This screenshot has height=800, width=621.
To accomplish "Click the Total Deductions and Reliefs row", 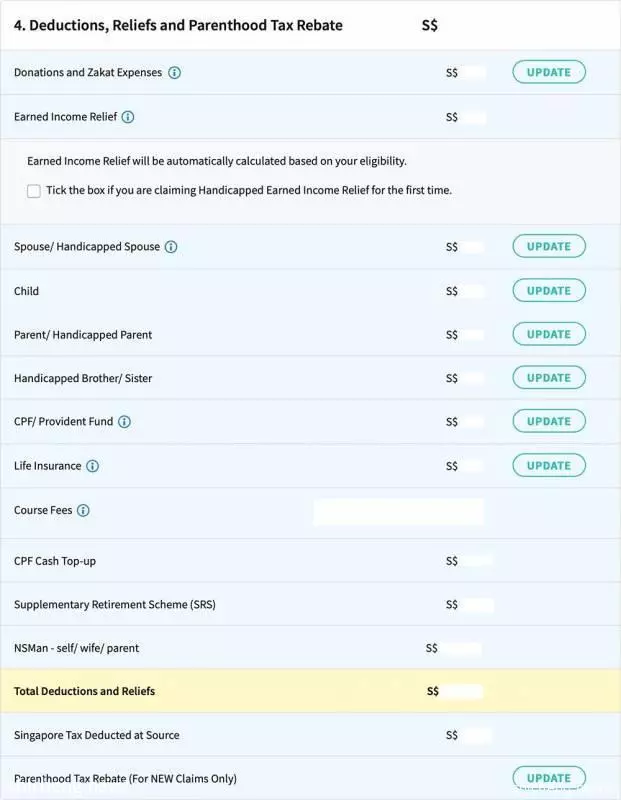I will [x=310, y=691].
